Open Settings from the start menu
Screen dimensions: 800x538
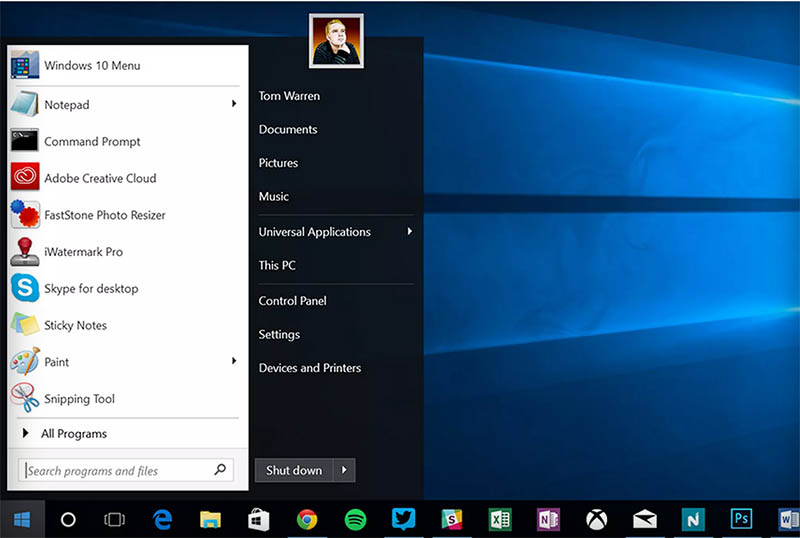279,335
